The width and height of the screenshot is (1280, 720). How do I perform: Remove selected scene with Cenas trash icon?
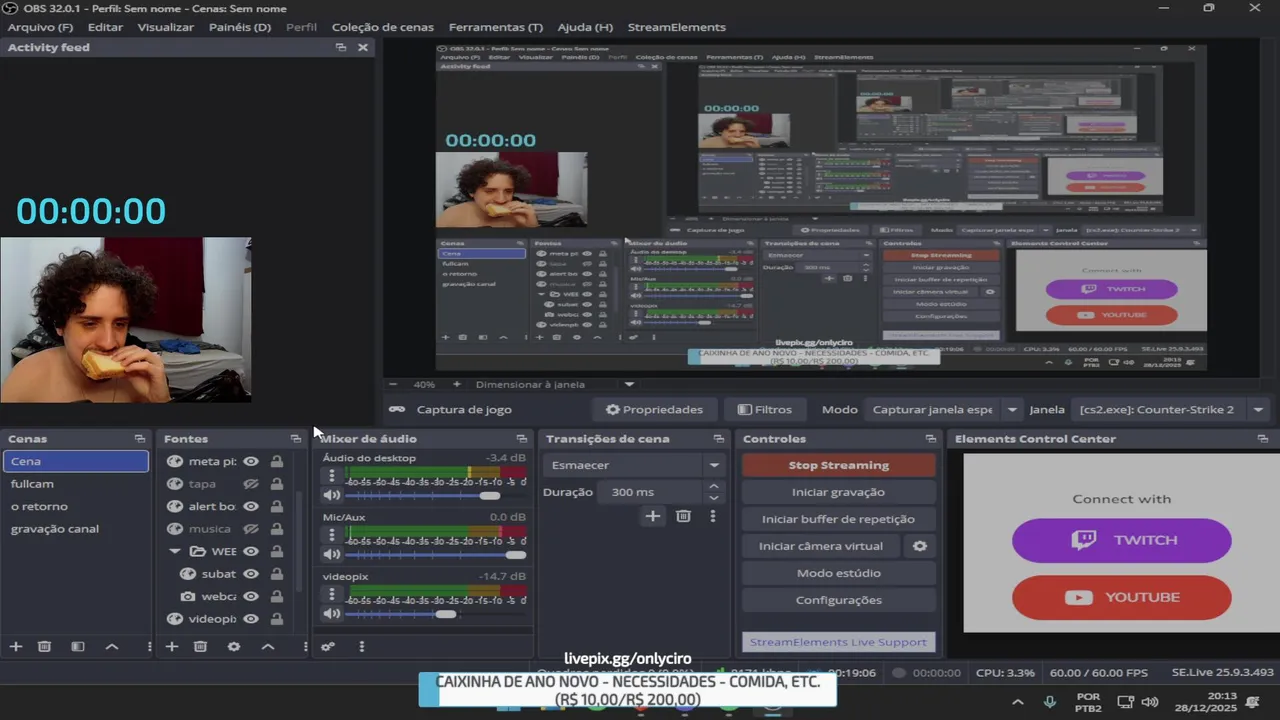tap(44, 647)
